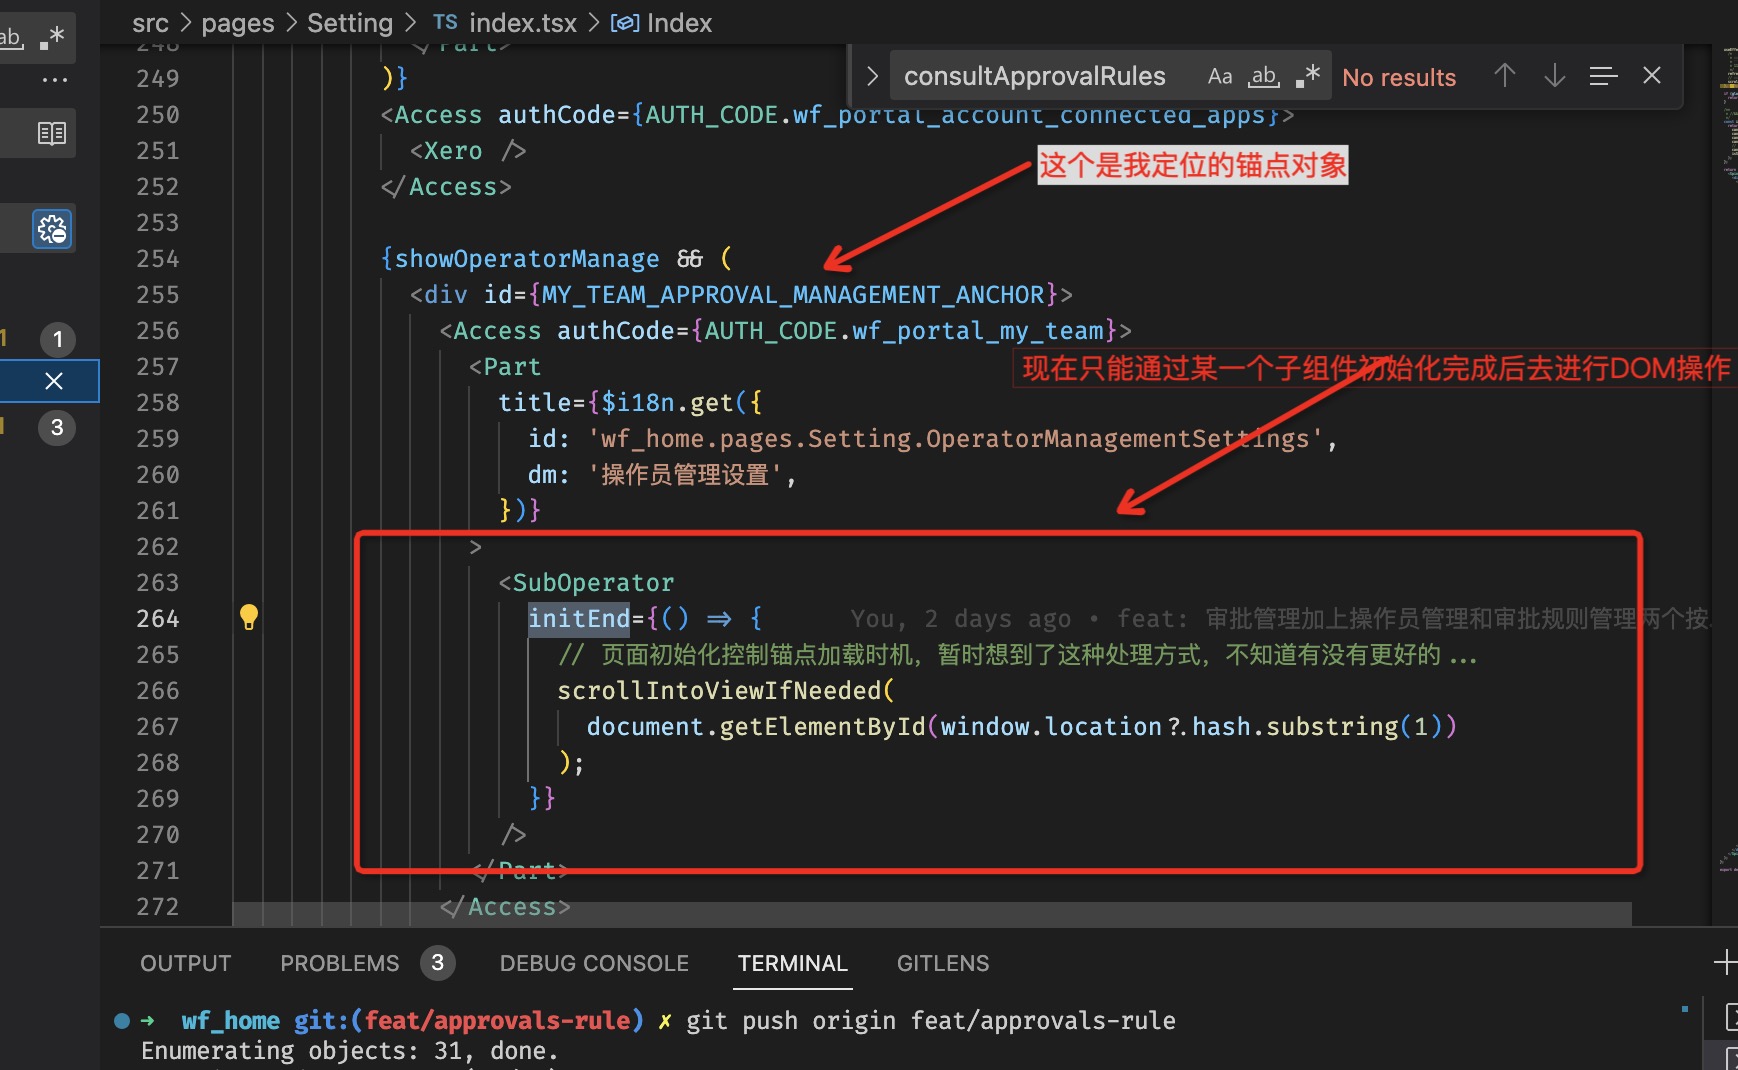The image size is (1738, 1070).
Task: Add new terminal plus icon
Action: (x=1724, y=962)
